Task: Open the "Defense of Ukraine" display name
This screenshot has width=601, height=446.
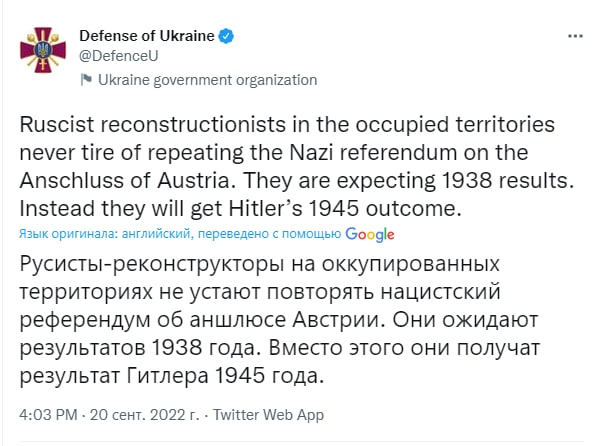Action: click(146, 37)
